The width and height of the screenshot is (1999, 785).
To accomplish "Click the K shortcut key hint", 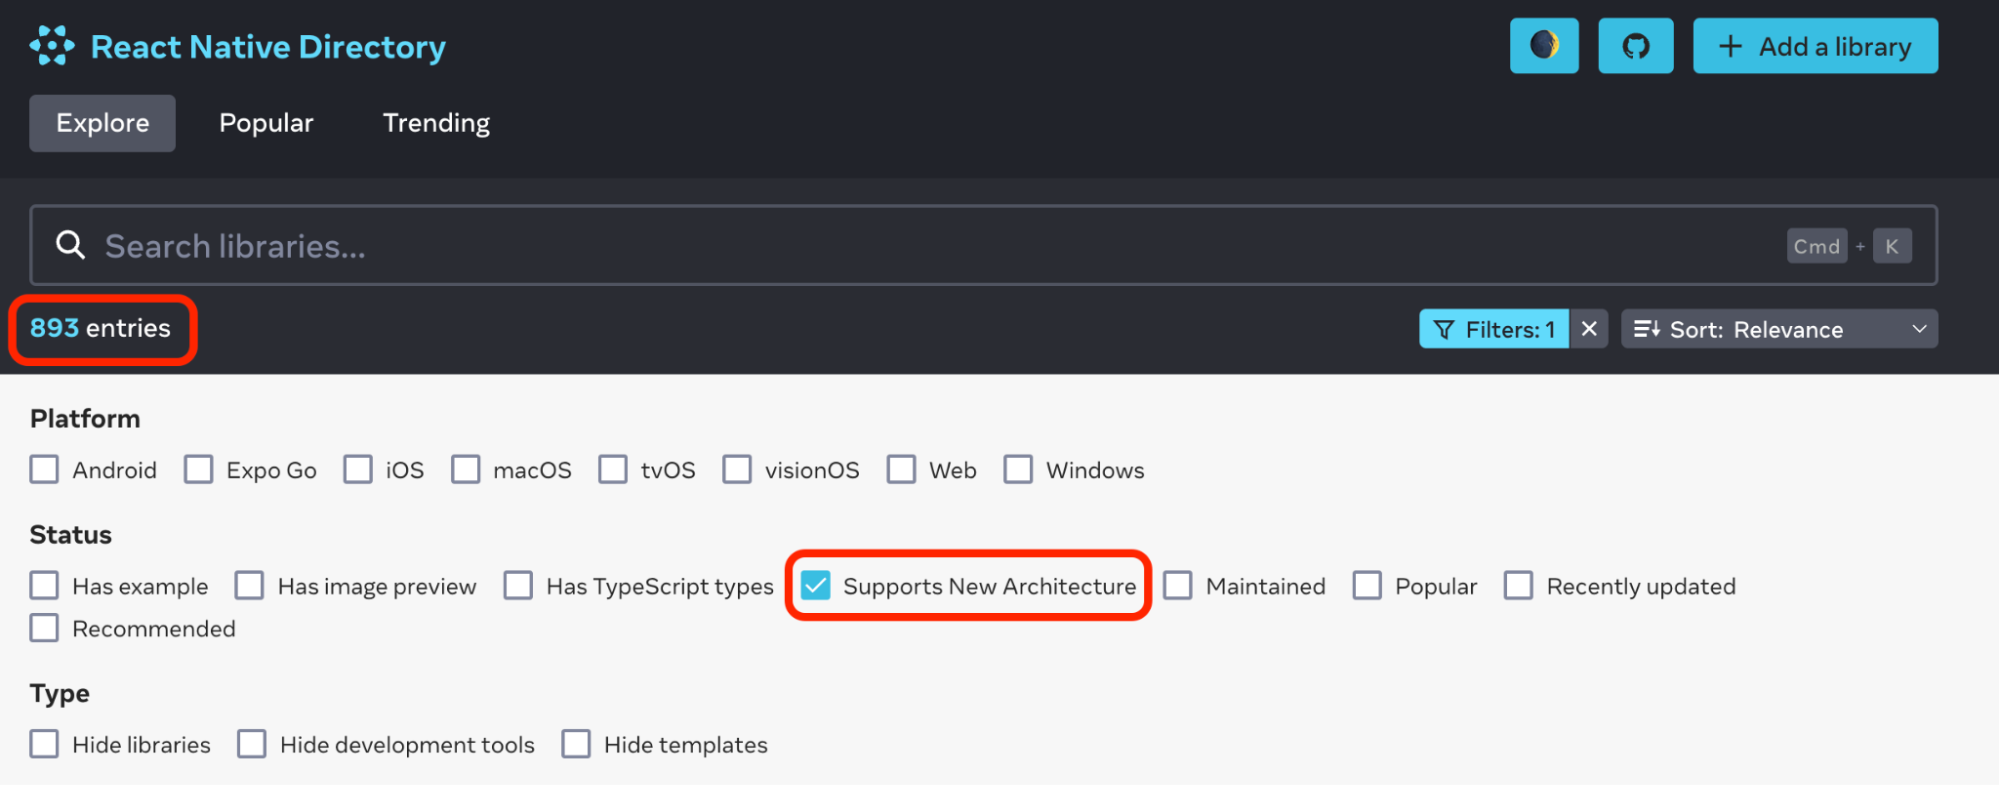I will pos(1892,246).
